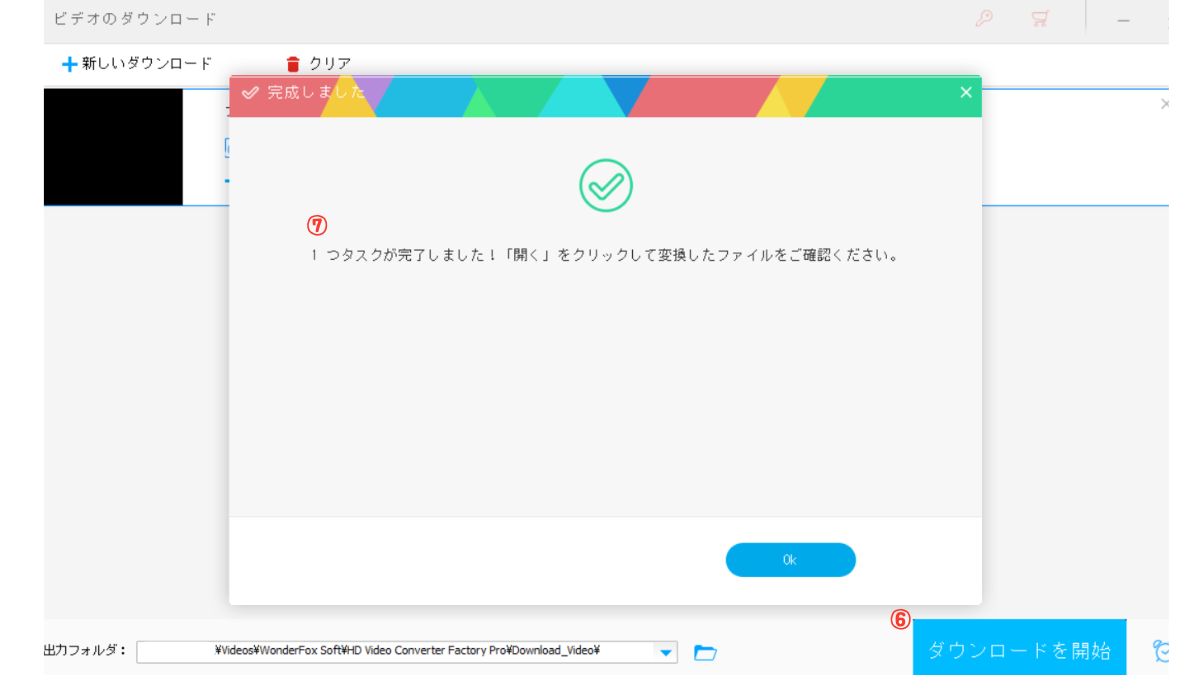The height and width of the screenshot is (675, 1200).
Task: Add a task via 新しいダウンロード
Action: (x=137, y=64)
